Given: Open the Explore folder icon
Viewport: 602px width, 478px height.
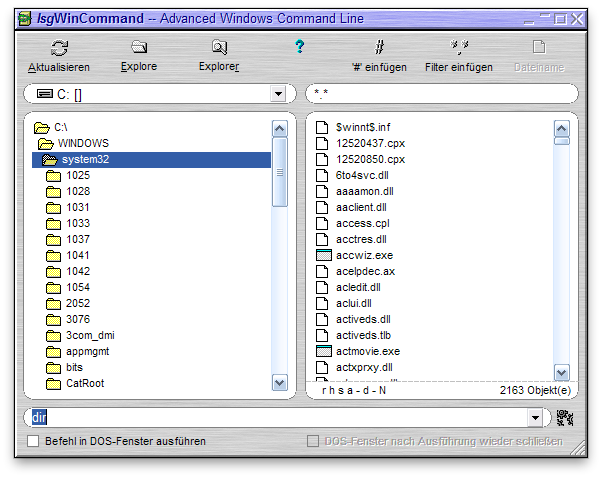Looking at the screenshot, I should [x=139, y=47].
